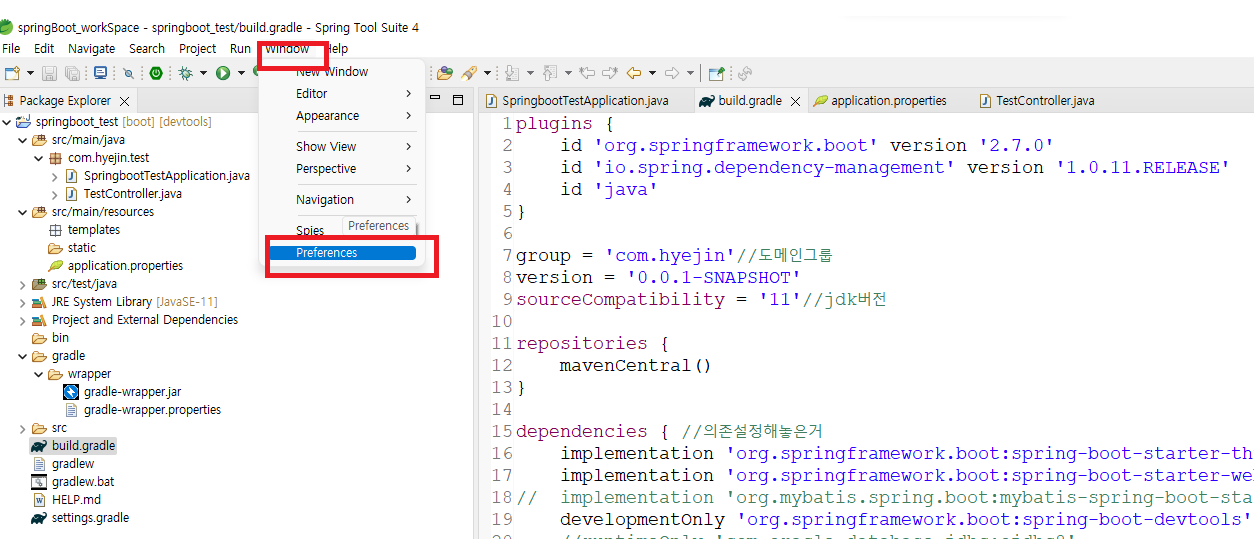Image resolution: width=1254 pixels, height=539 pixels.
Task: Open the New wizard dropdown arrow
Action: 30,73
